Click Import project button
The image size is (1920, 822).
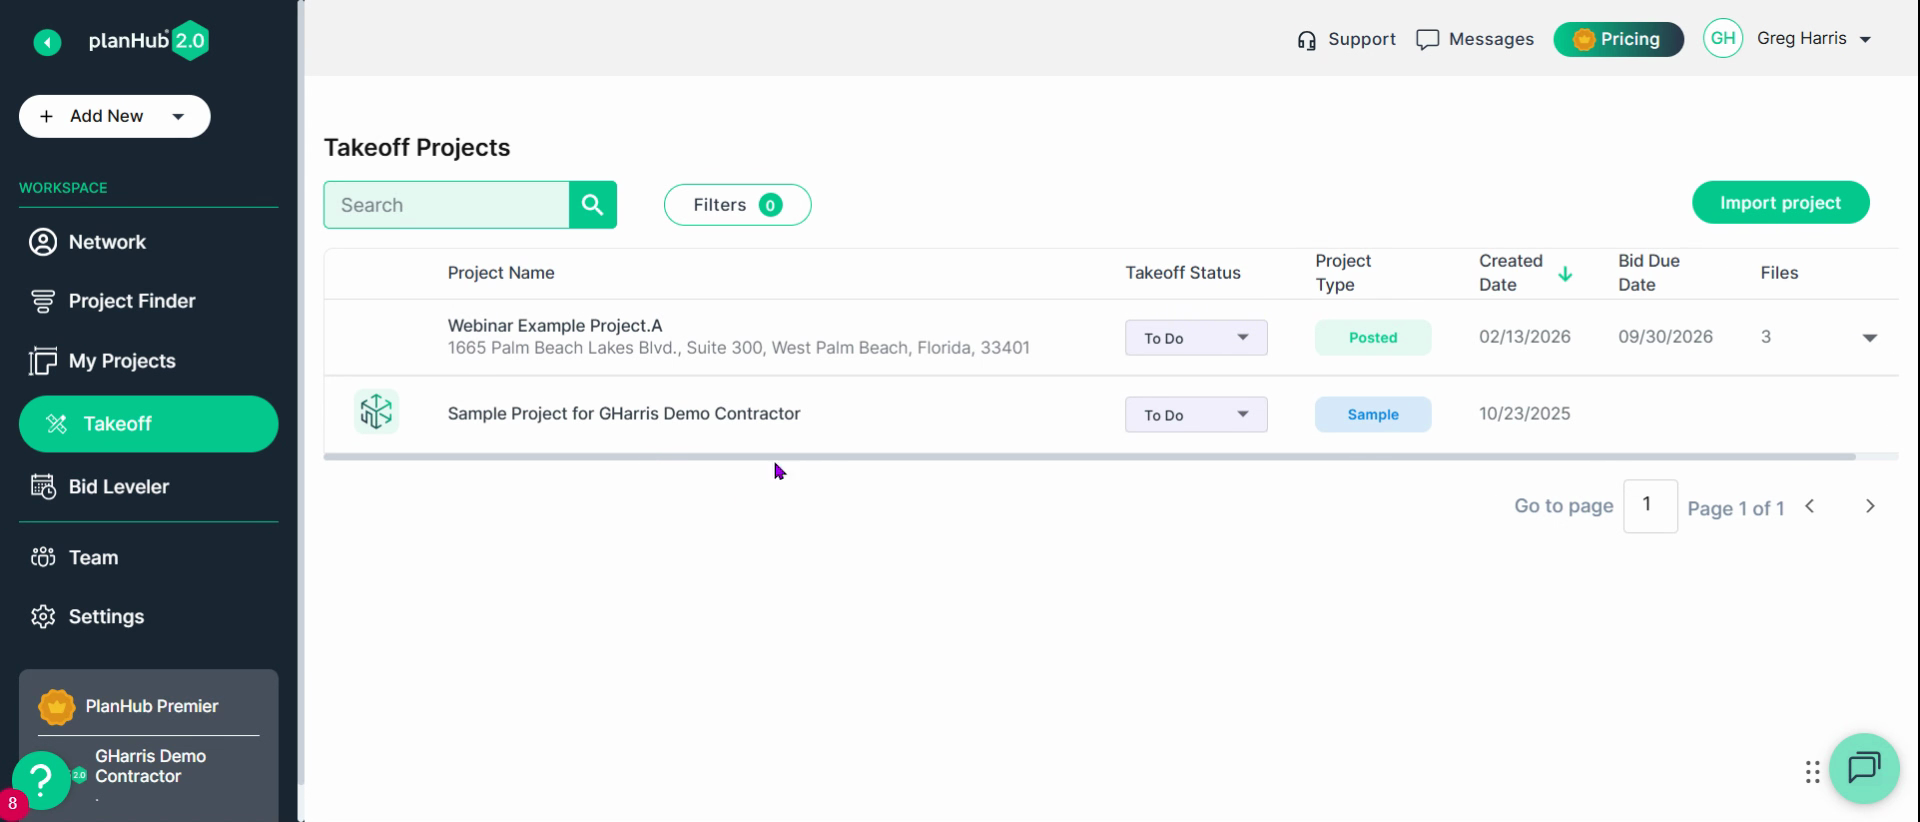[x=1780, y=203]
